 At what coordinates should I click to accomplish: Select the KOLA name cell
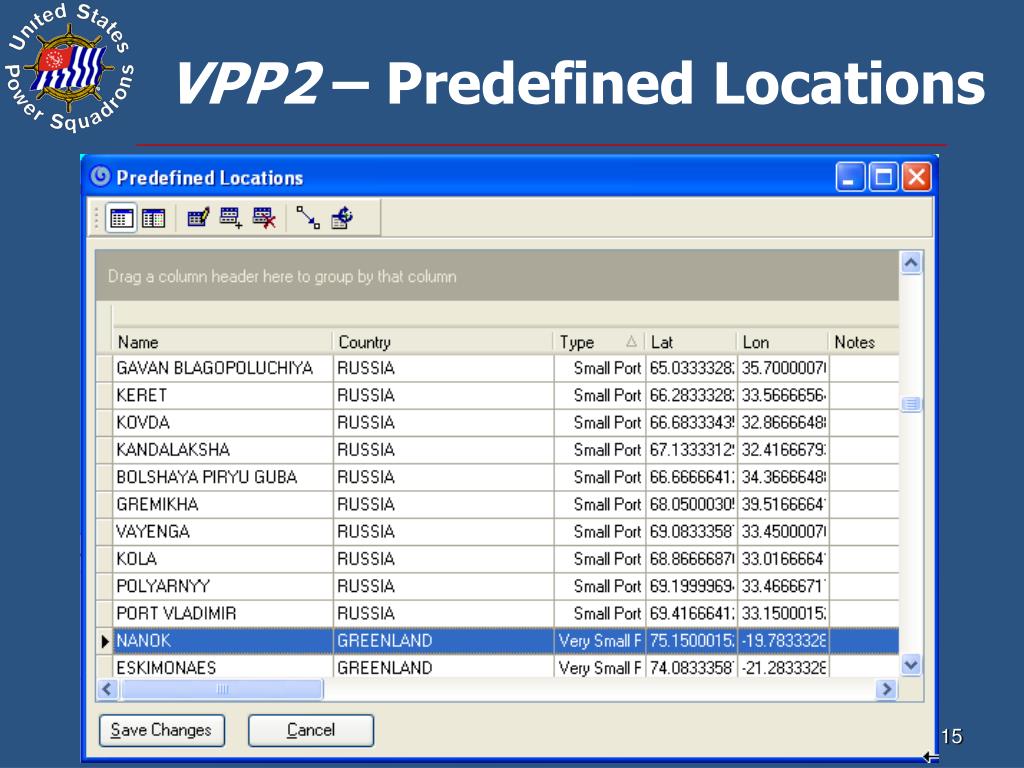pyautogui.click(x=223, y=559)
